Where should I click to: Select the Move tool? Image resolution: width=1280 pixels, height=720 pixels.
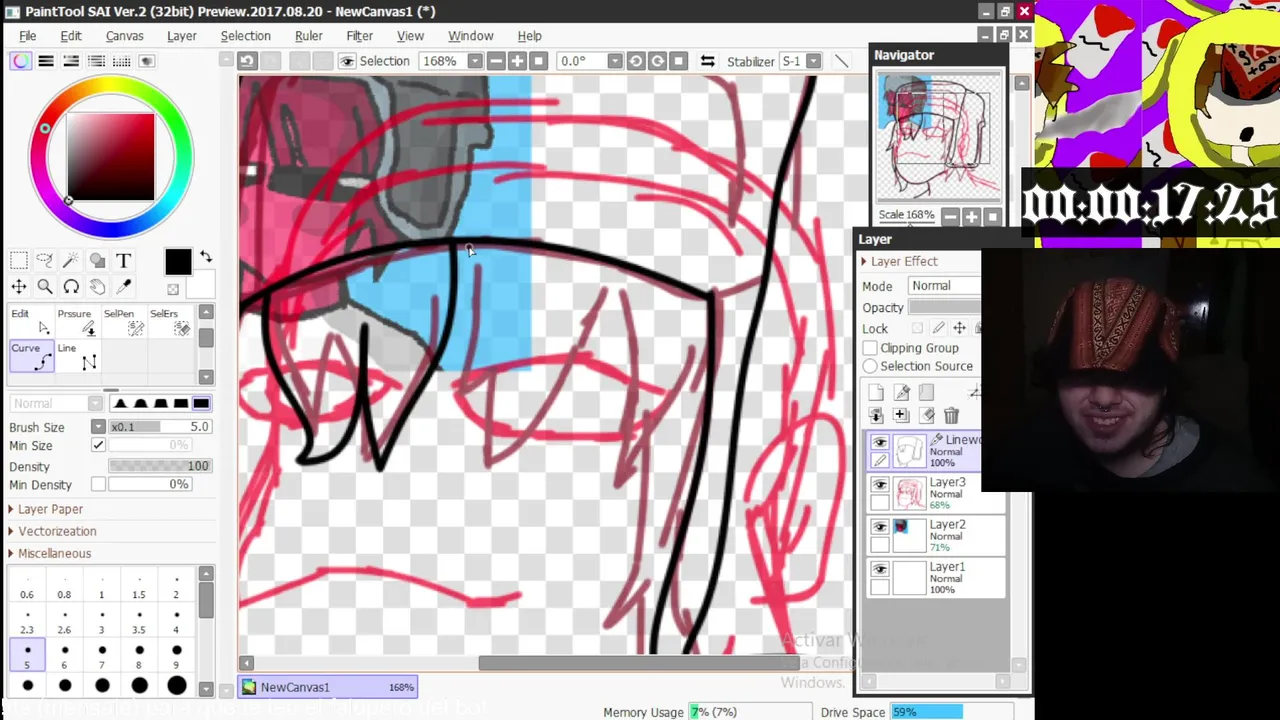click(19, 287)
